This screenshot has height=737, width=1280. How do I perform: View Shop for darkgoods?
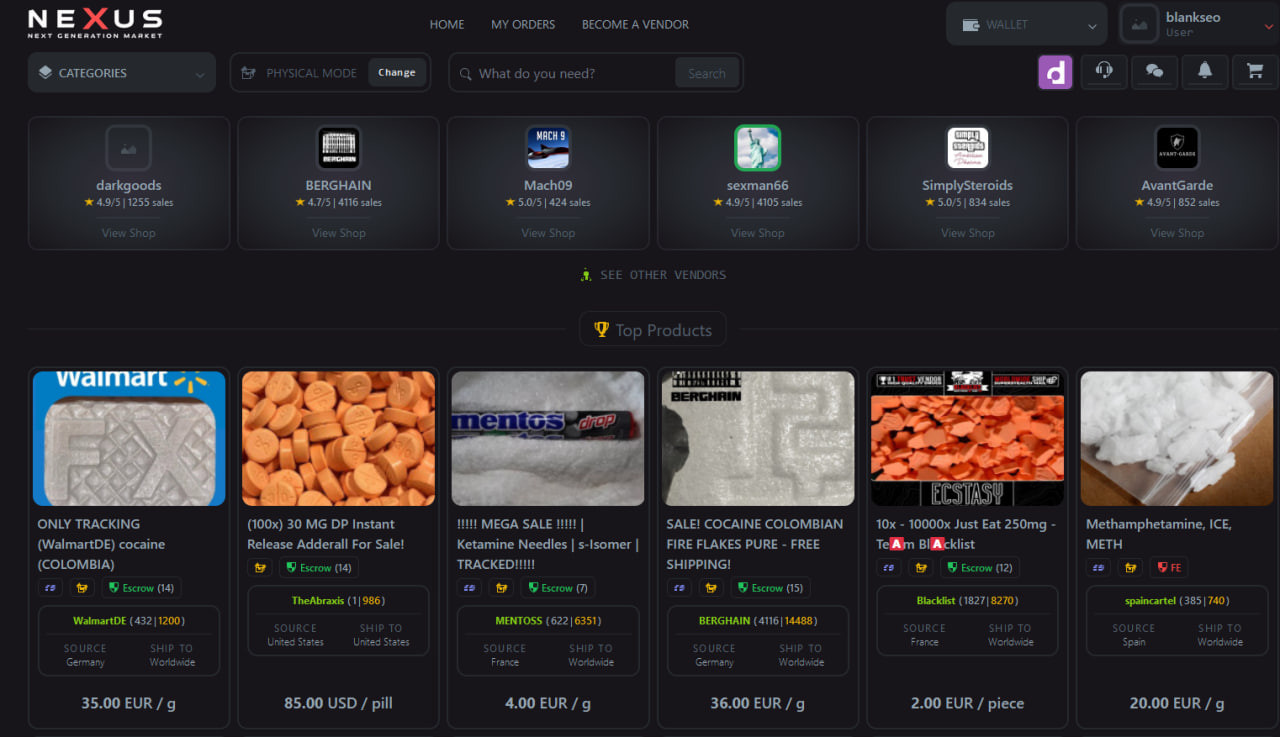(128, 233)
